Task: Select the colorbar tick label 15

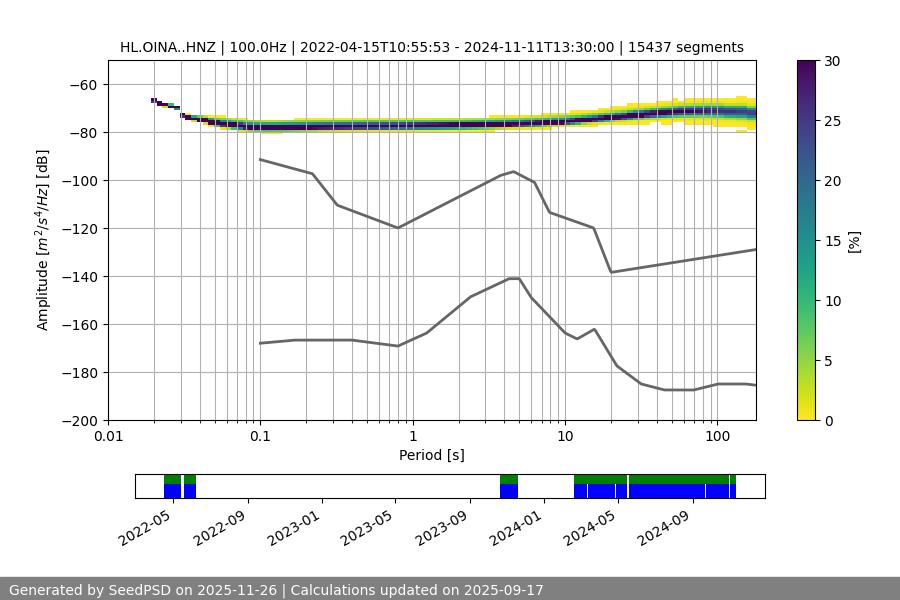Action: [x=834, y=241]
